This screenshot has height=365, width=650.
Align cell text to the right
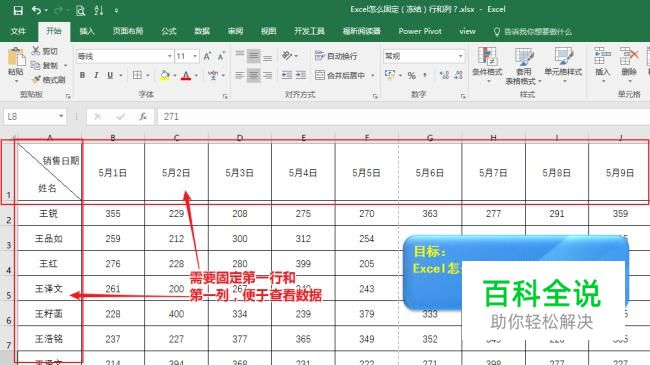tap(267, 75)
